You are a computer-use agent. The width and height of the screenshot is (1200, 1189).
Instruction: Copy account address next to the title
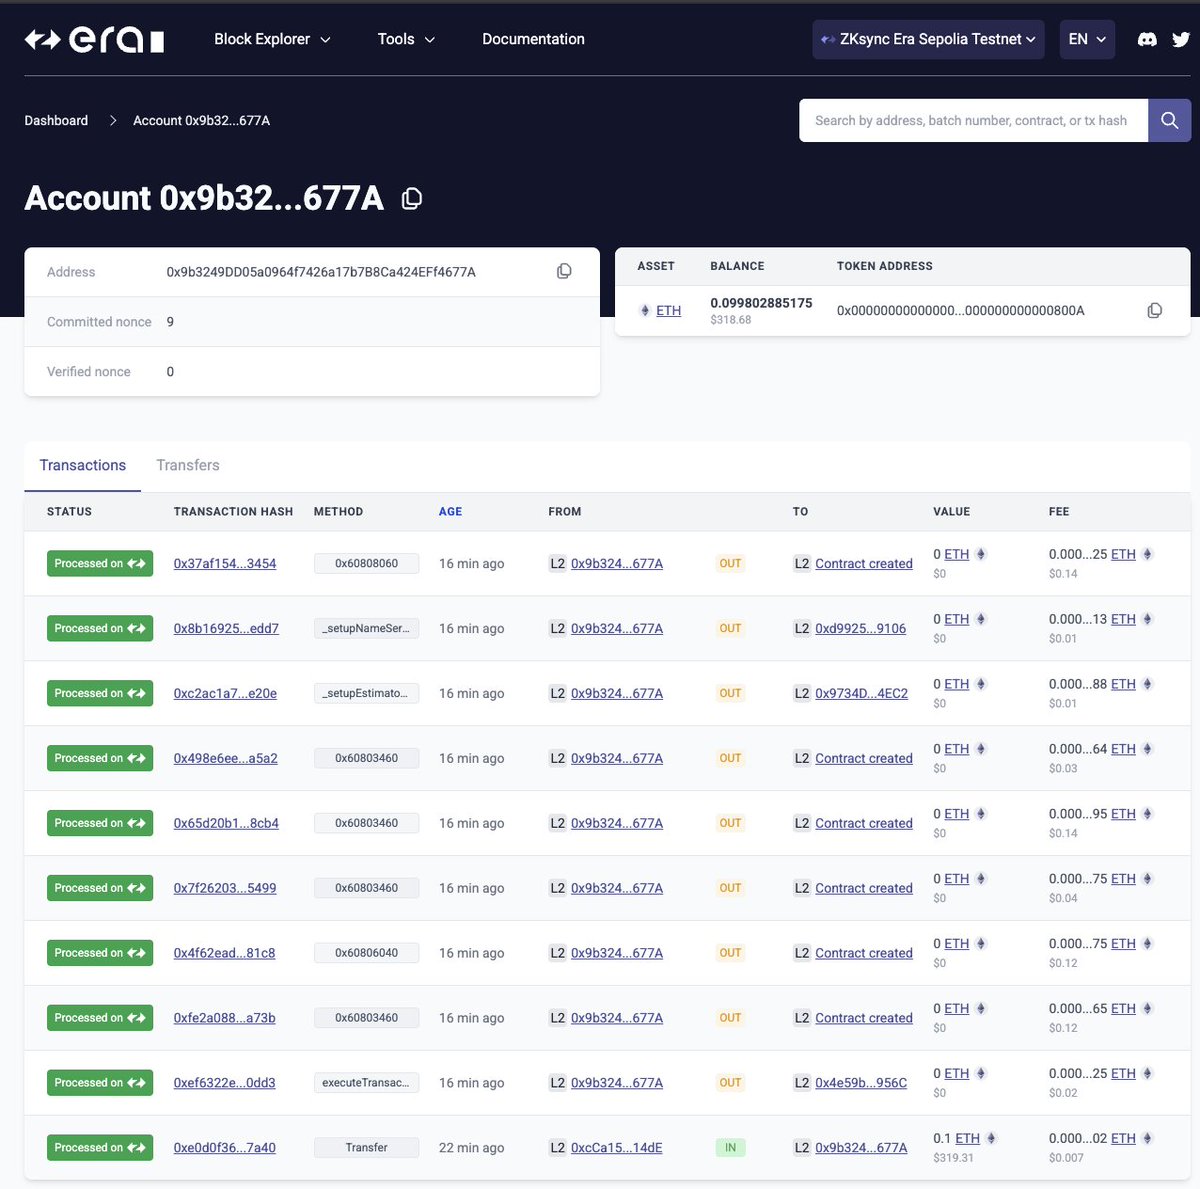click(411, 199)
